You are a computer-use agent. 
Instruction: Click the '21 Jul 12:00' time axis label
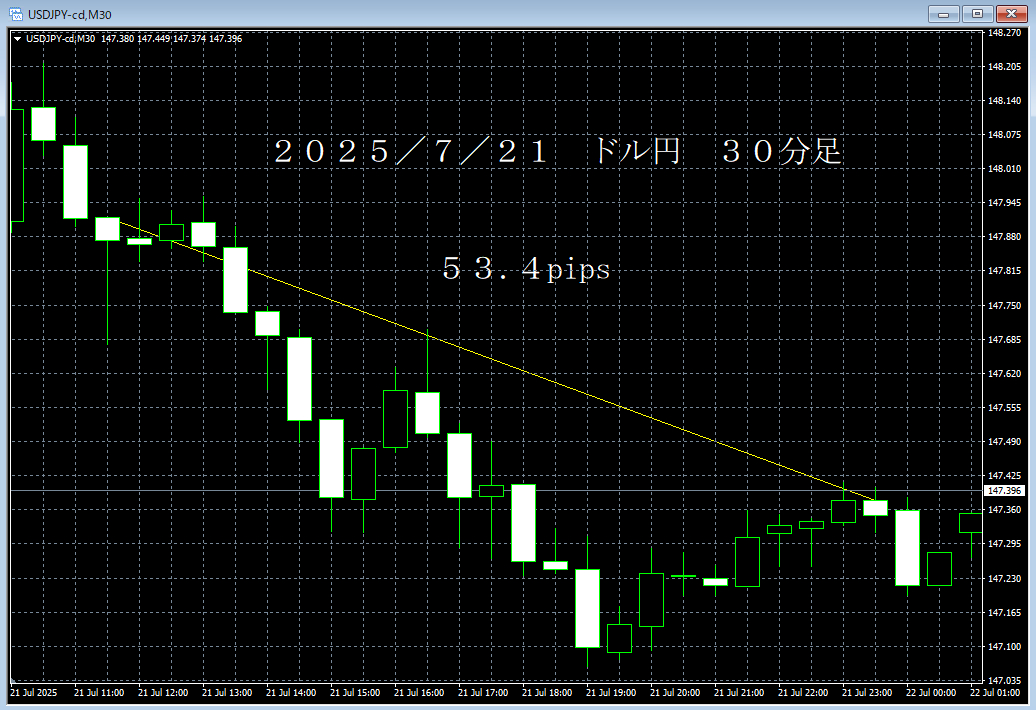163,693
